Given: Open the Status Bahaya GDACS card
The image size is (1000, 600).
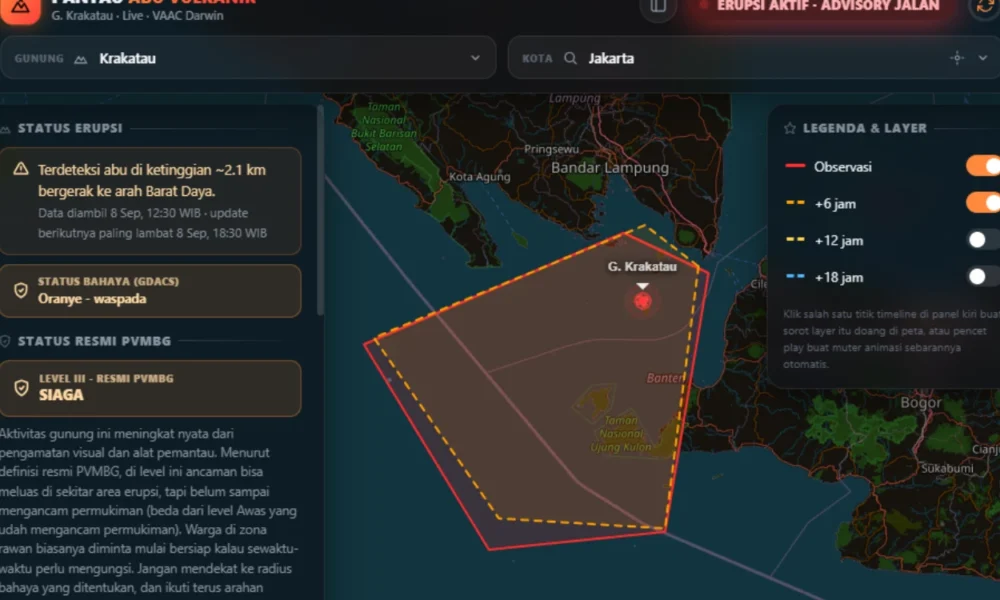Looking at the screenshot, I should pos(151,291).
